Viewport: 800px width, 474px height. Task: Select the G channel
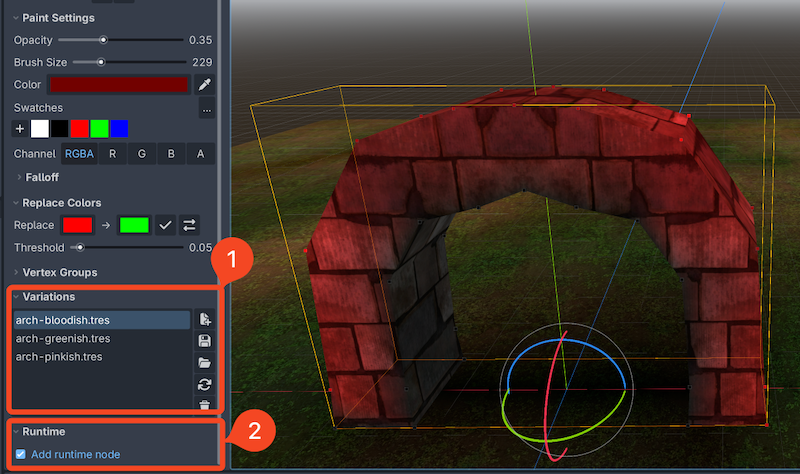point(142,154)
